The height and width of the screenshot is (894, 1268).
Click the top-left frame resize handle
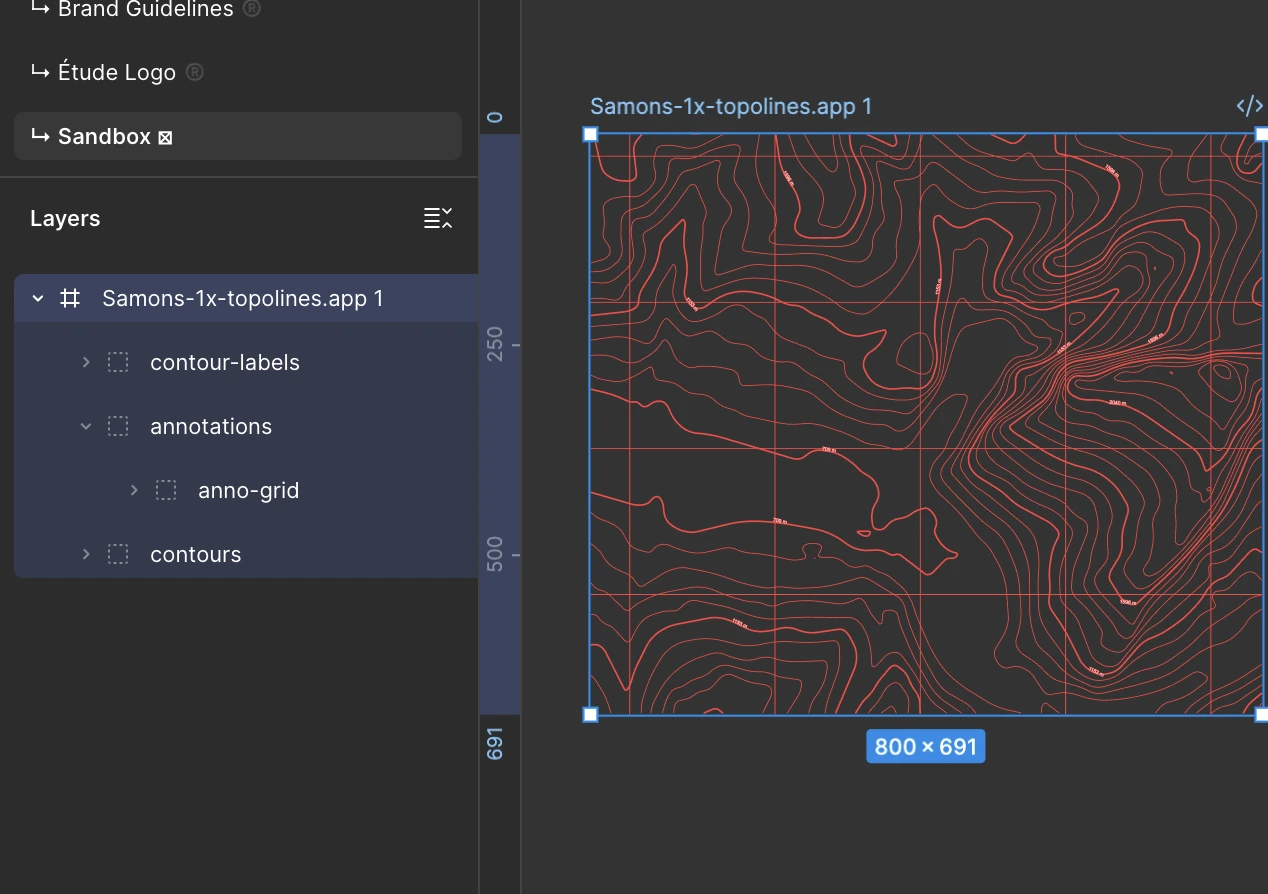pyautogui.click(x=590, y=134)
